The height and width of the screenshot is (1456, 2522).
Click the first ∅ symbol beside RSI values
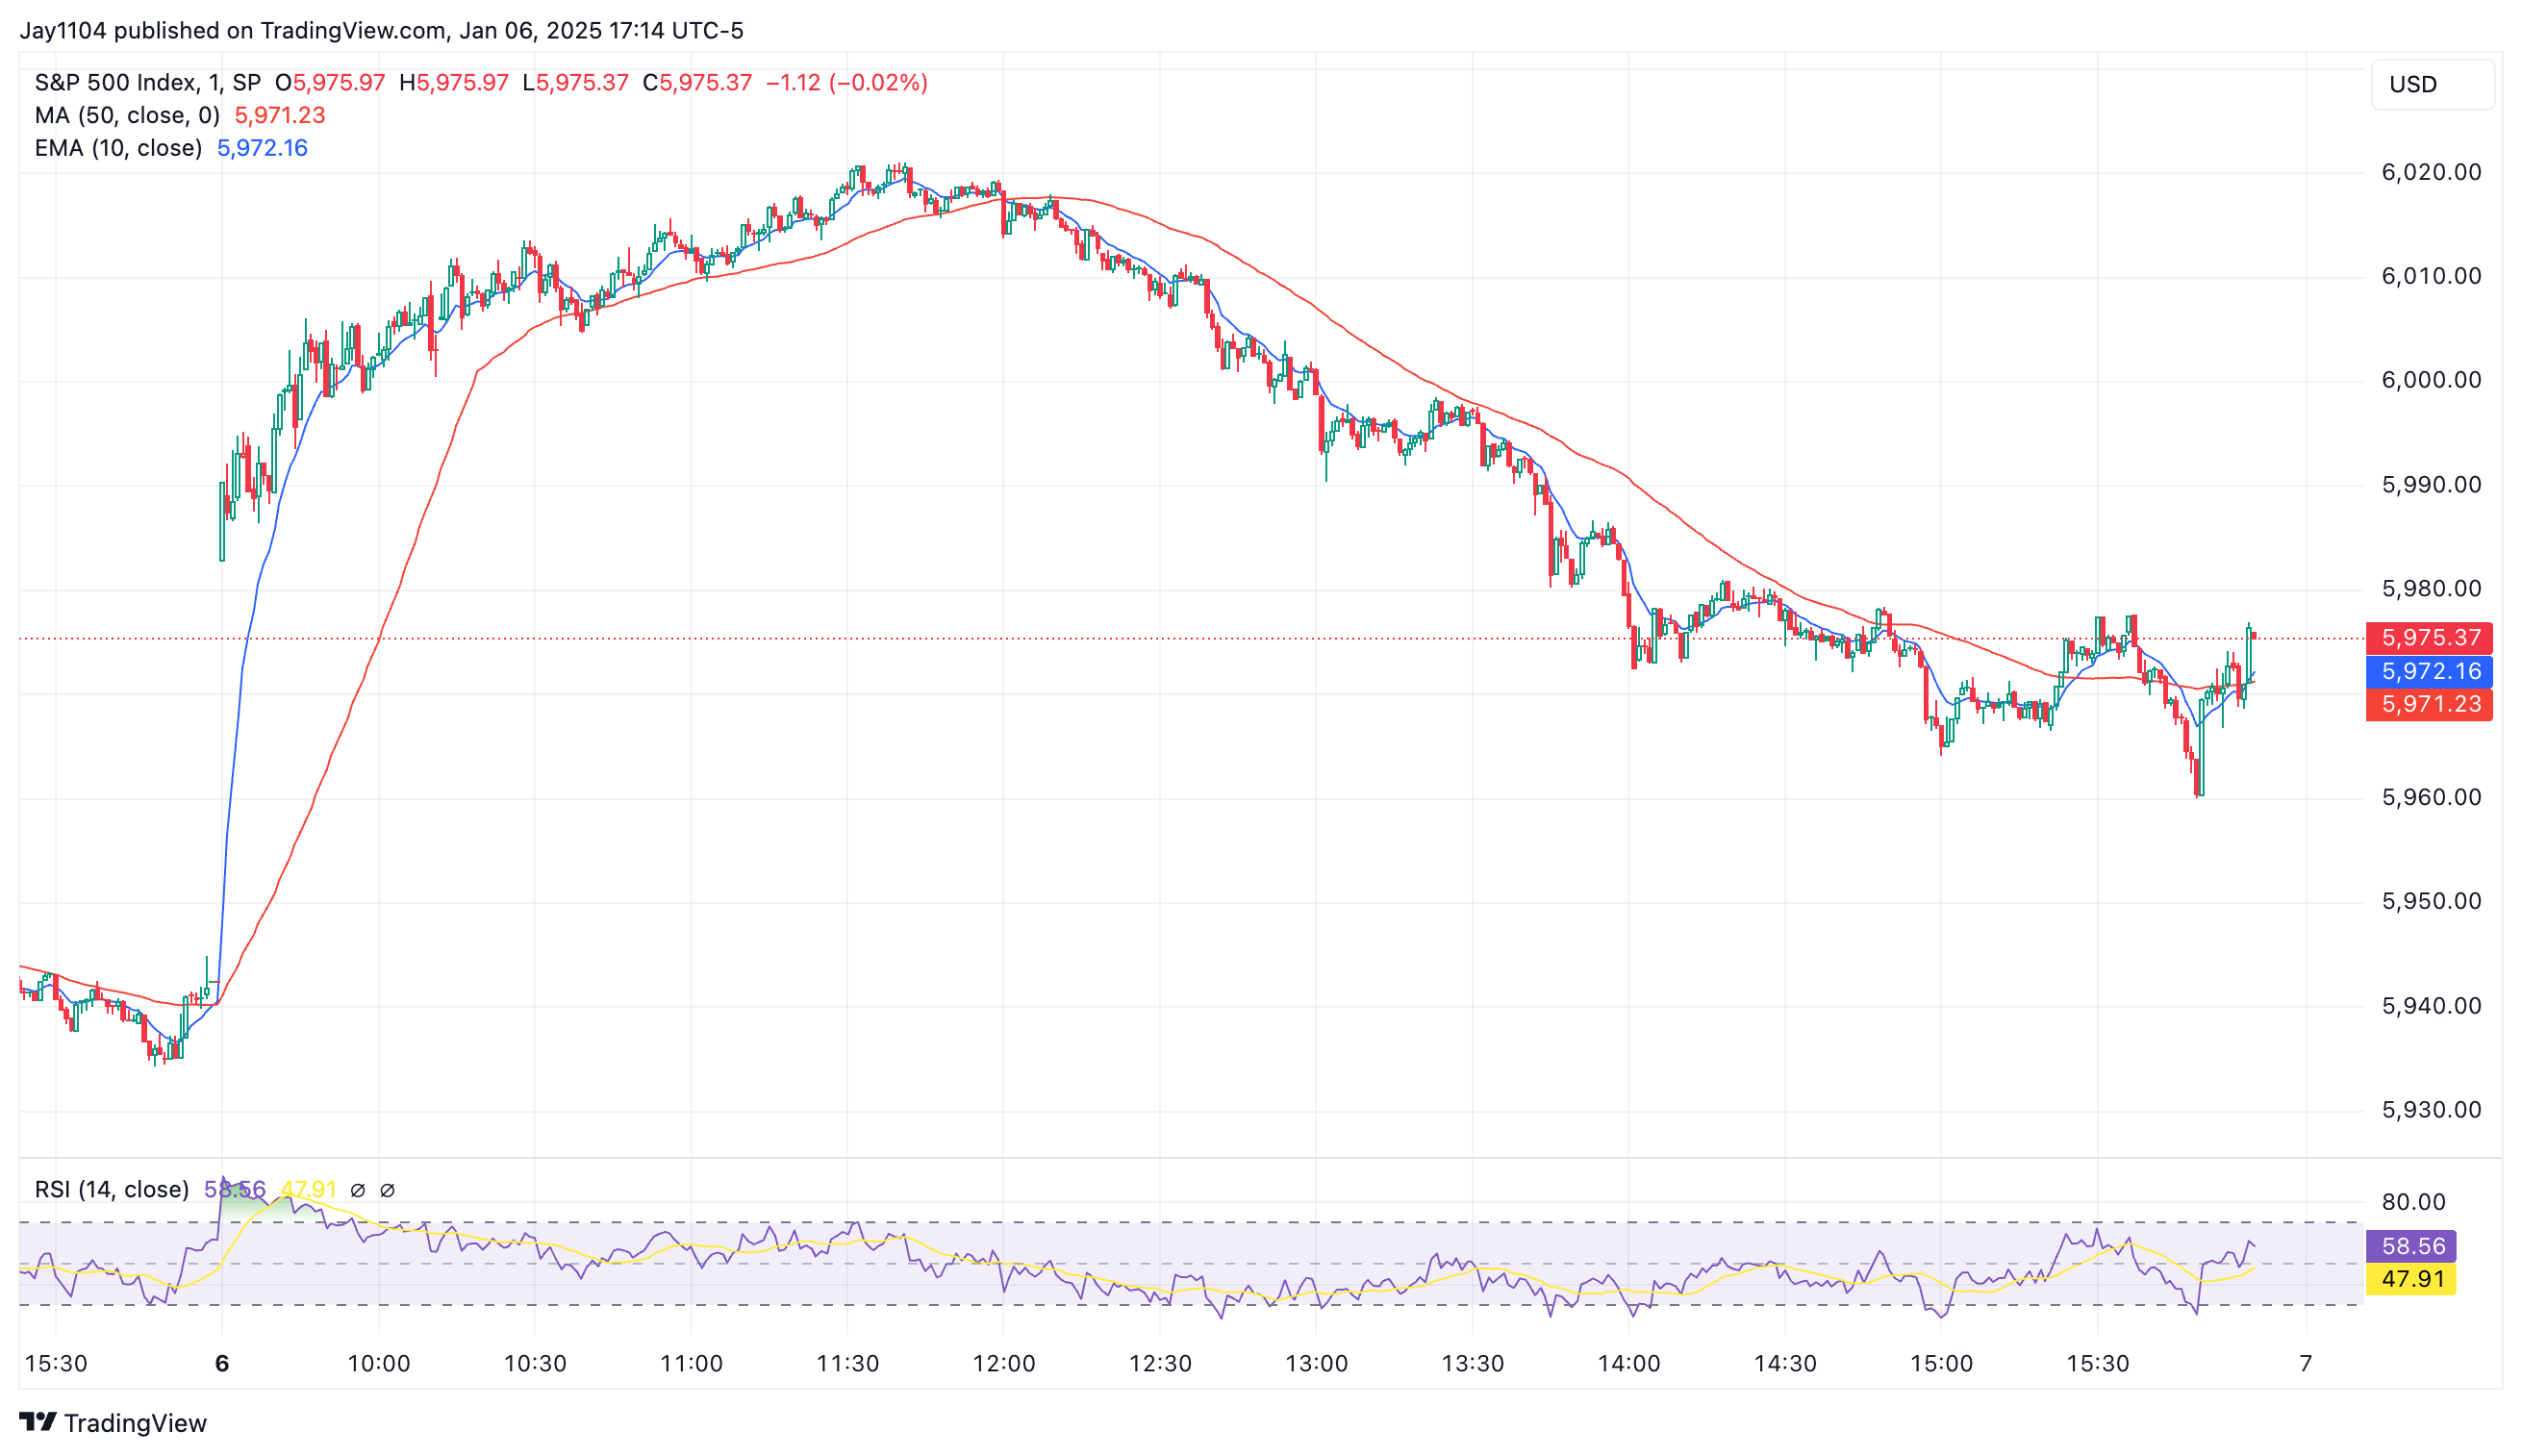(x=357, y=1190)
